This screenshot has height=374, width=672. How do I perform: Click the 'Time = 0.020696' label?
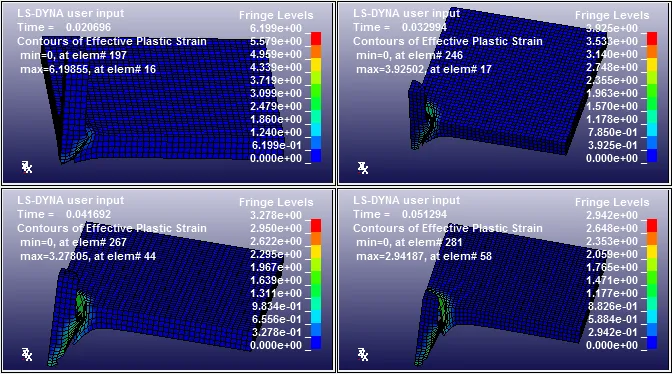[64, 27]
